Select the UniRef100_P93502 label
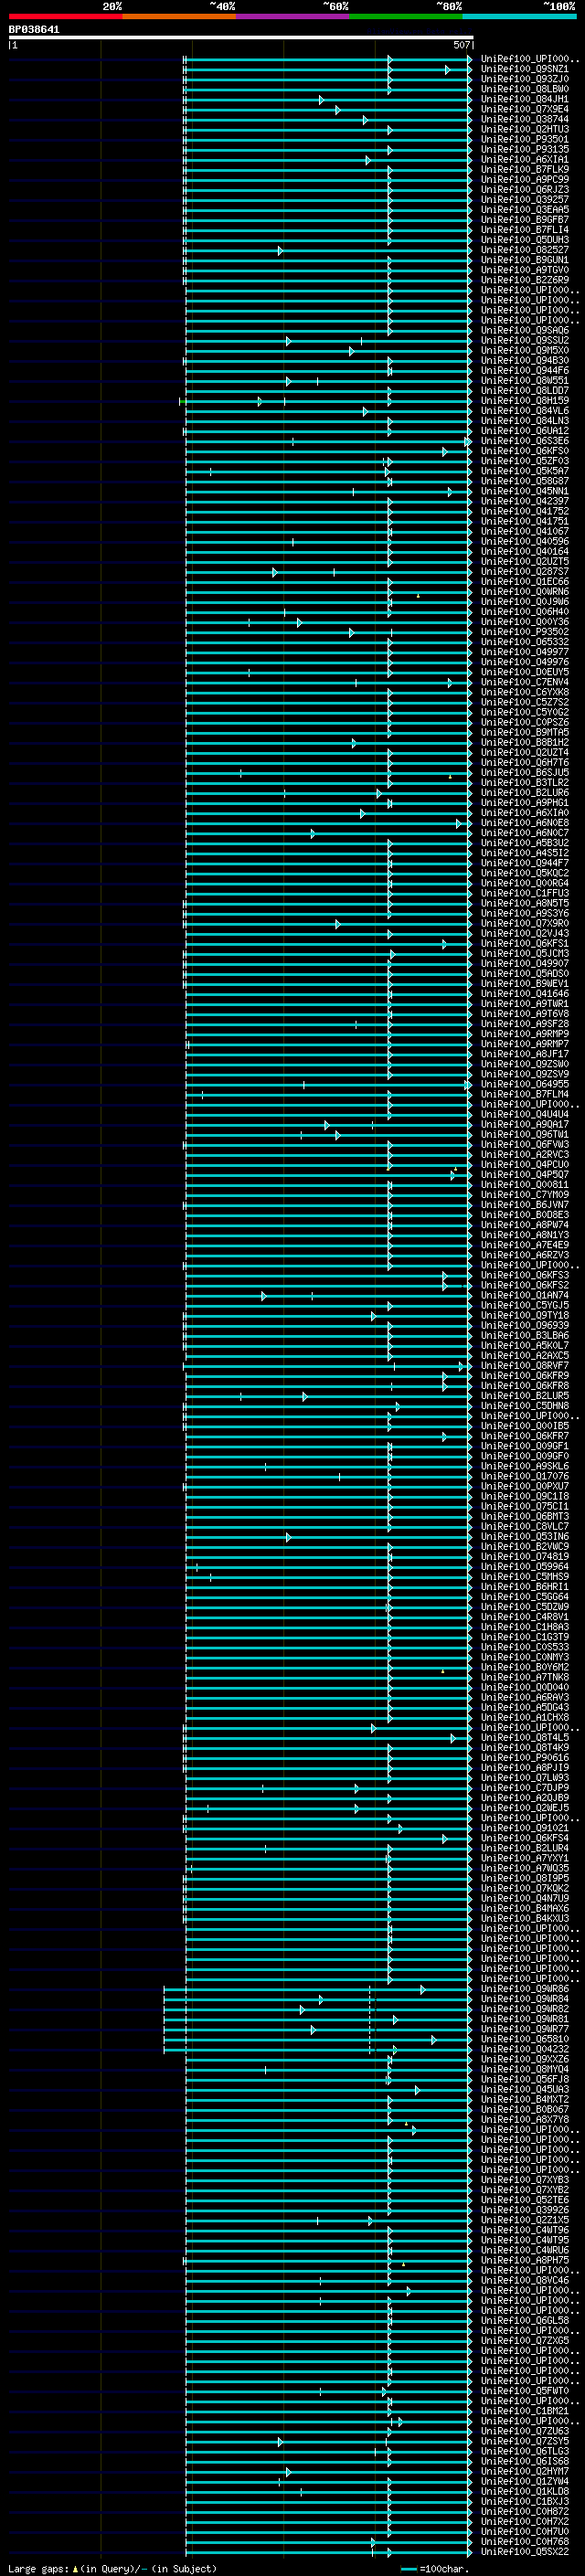The width and height of the screenshot is (585, 2576). click(525, 632)
